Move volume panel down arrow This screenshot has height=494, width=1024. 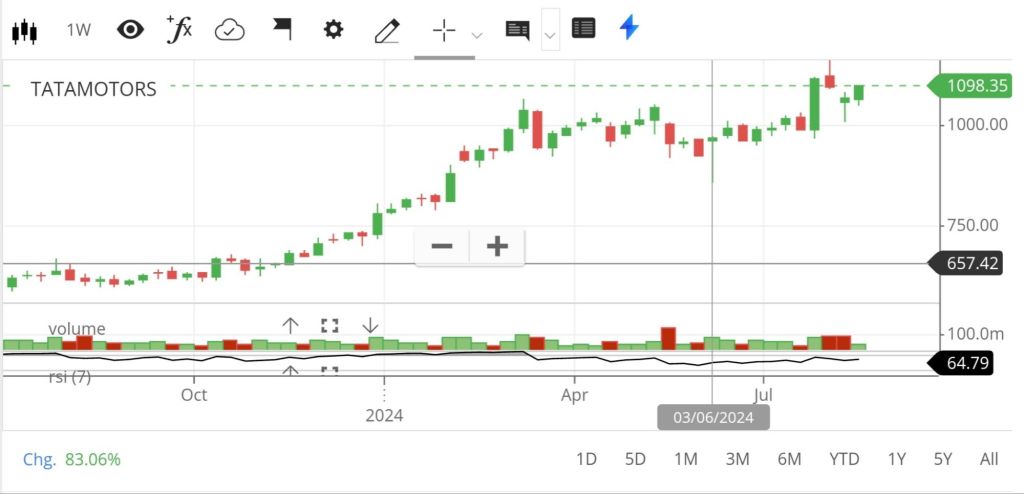[370, 325]
